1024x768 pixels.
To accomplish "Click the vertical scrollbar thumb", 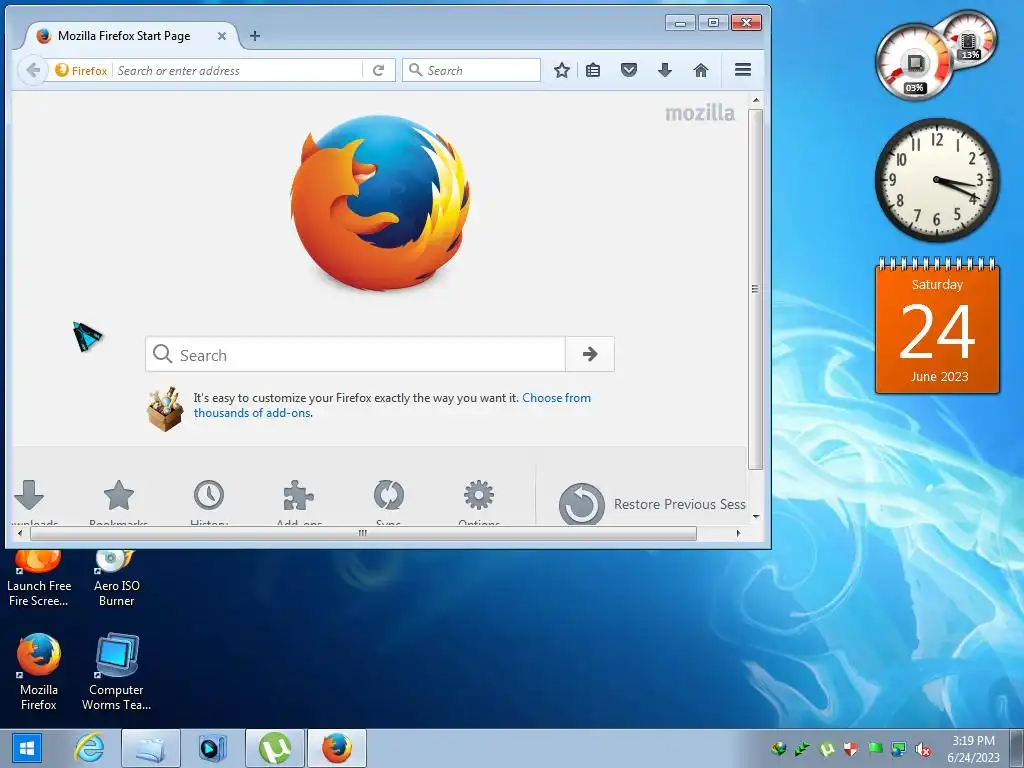I will [x=756, y=289].
